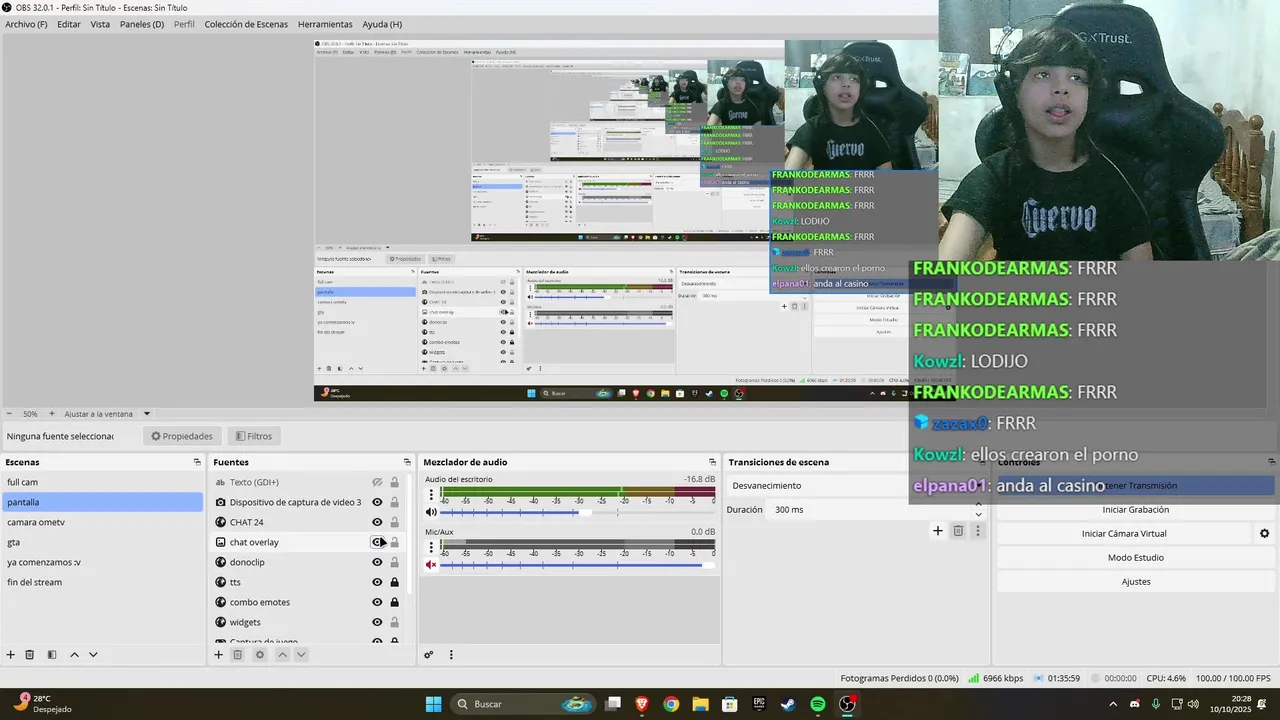
Task: Open Propiedades for source
Action: click(181, 436)
